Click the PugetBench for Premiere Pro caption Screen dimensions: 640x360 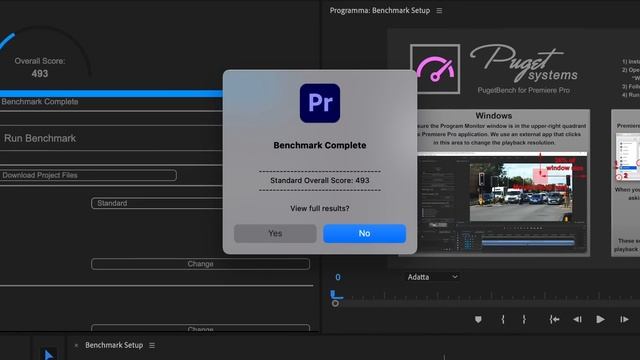[x=524, y=90]
